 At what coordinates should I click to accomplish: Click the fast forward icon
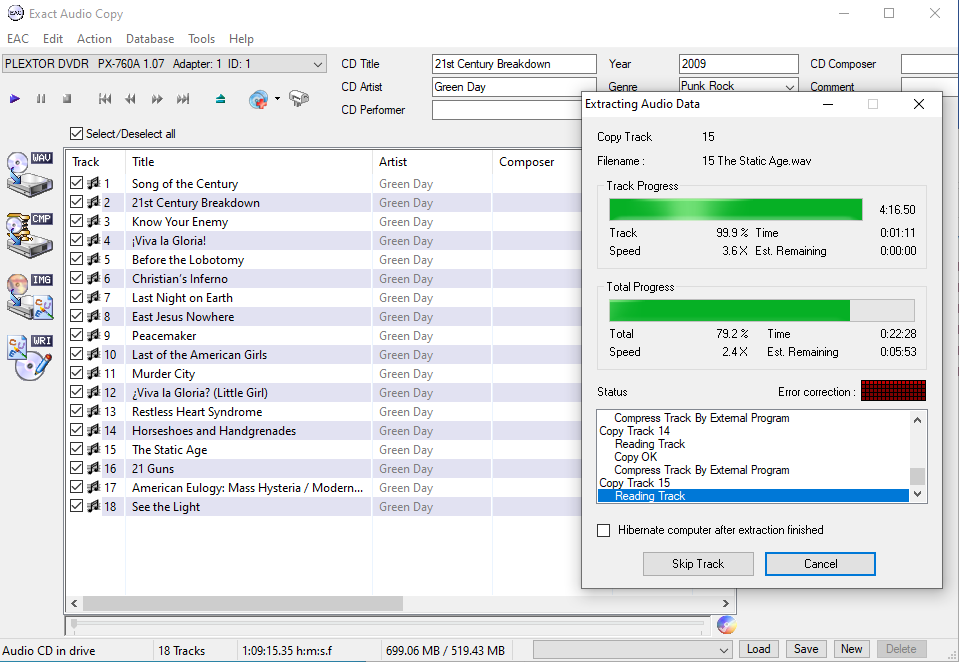(157, 99)
